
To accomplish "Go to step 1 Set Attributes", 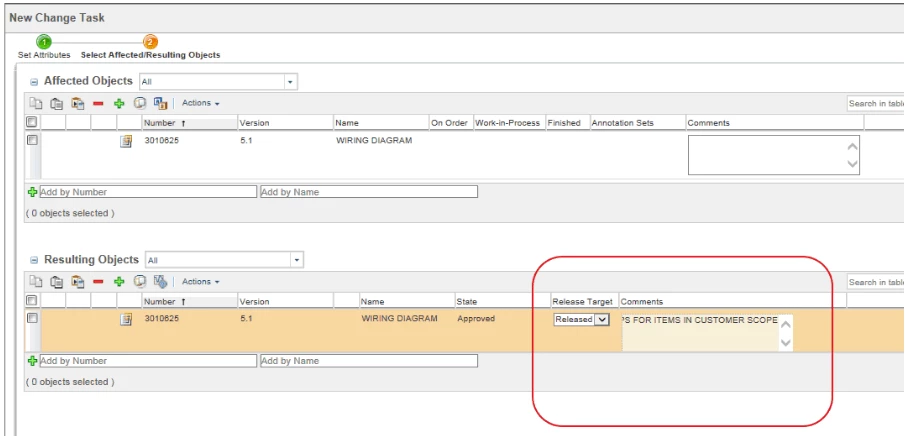I will click(x=44, y=42).
